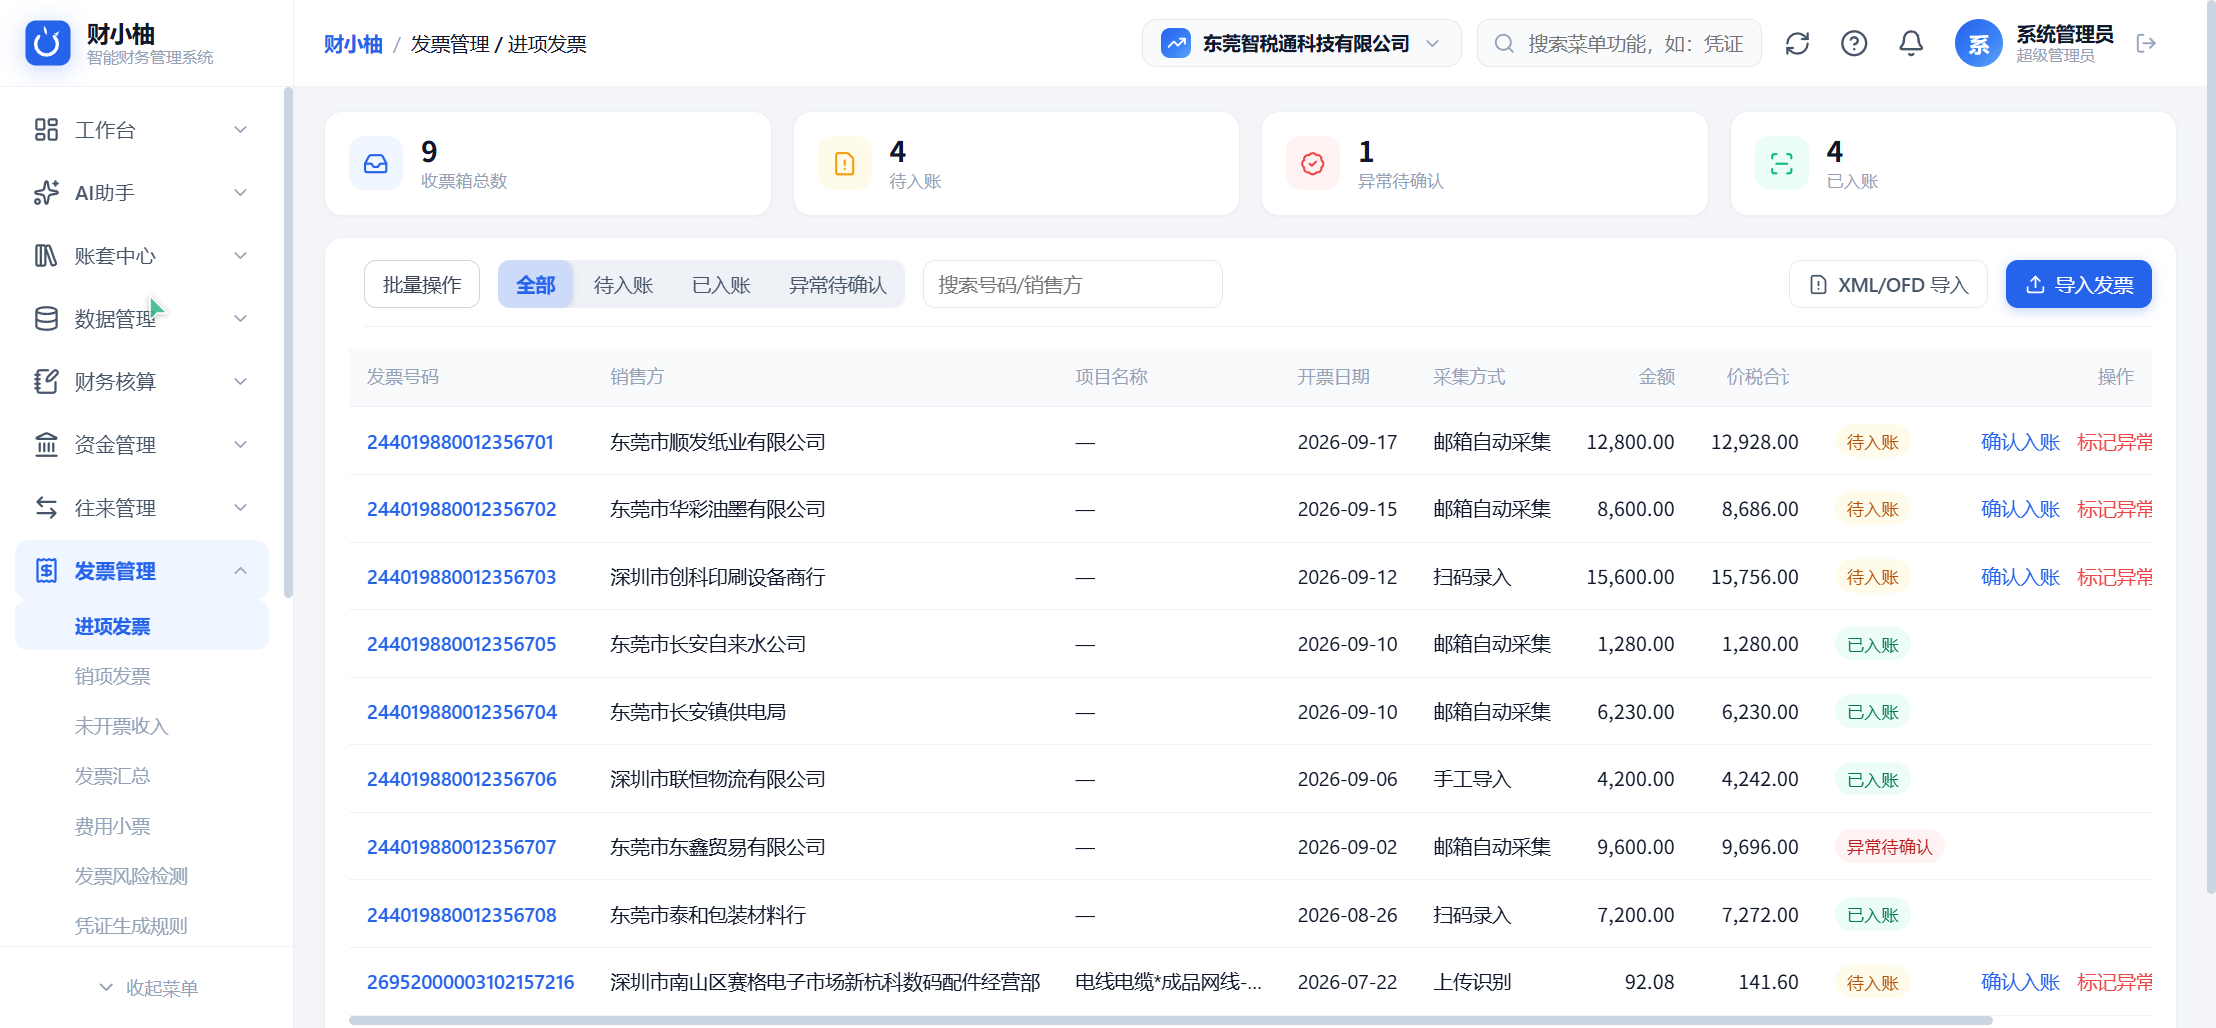Open the 发票风险检测 submenu item
This screenshot has width=2216, height=1028.
pyautogui.click(x=131, y=876)
